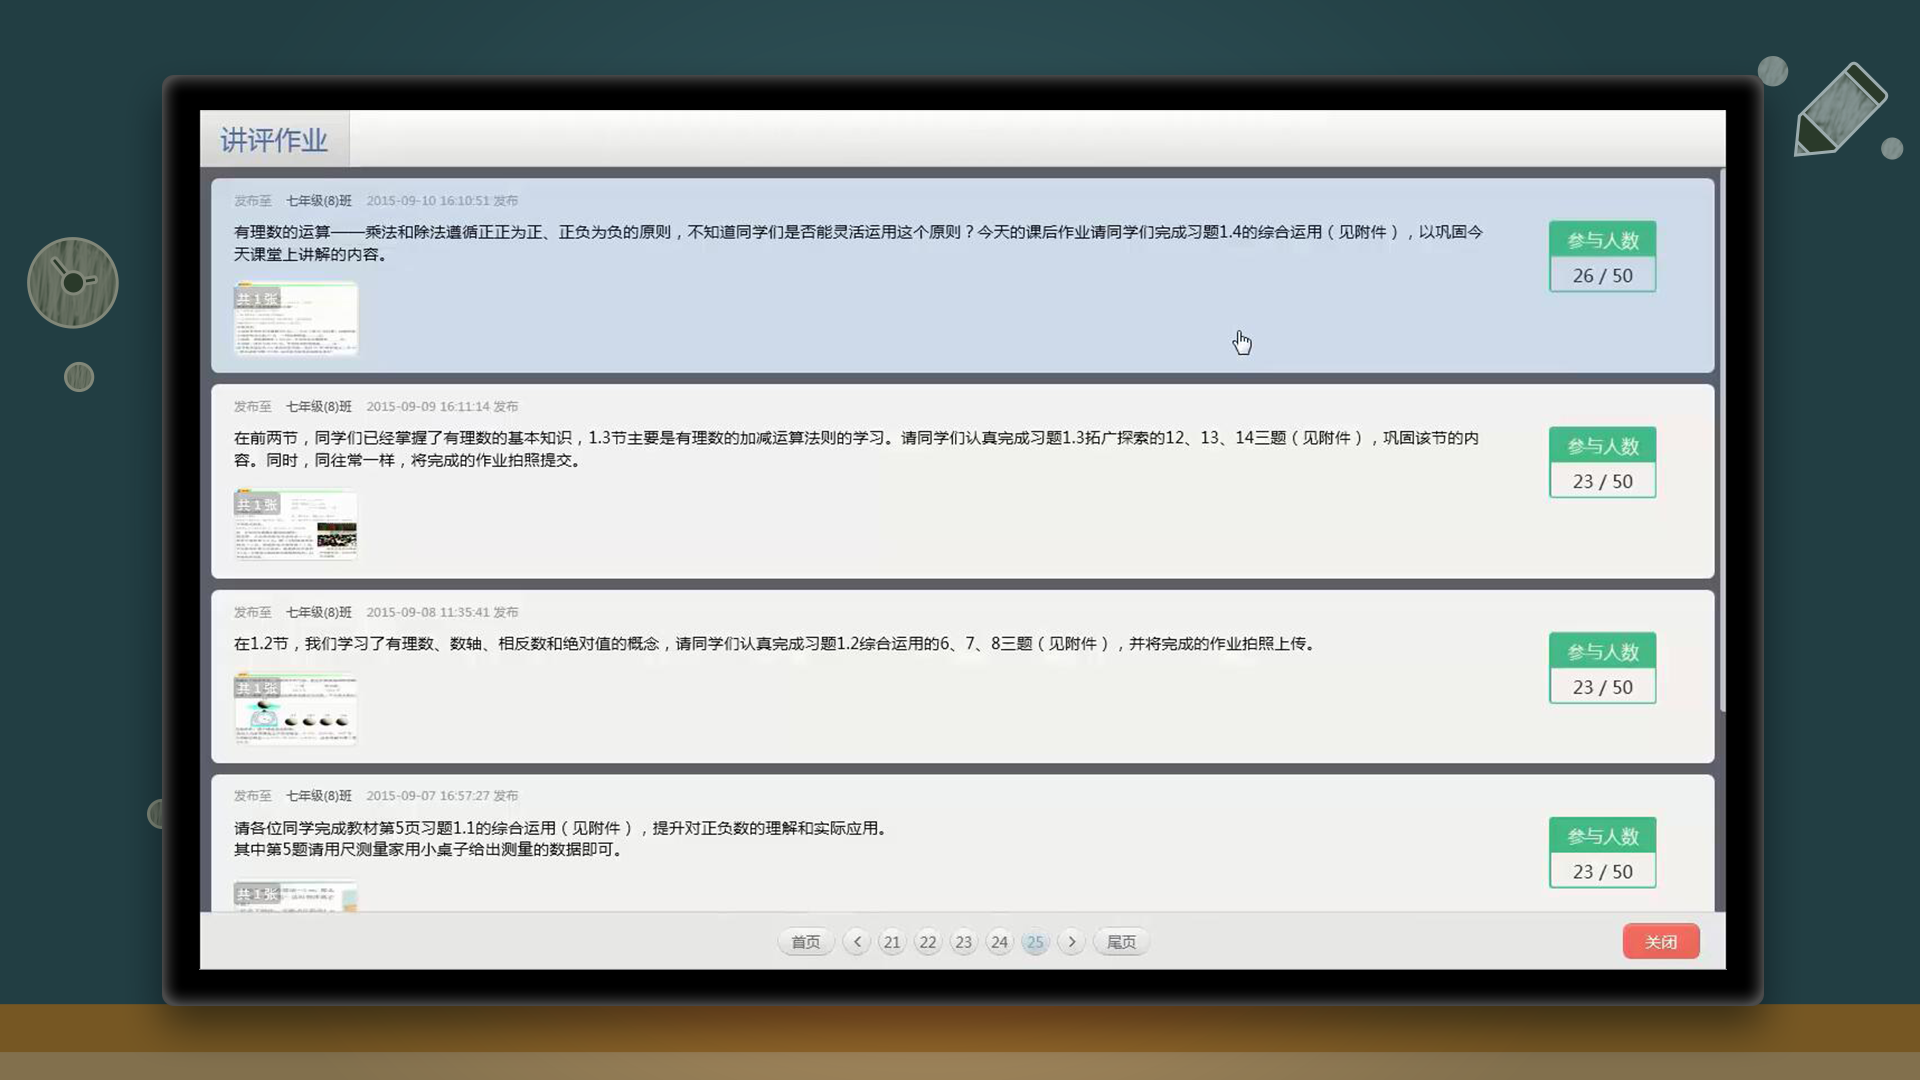1920x1080 pixels.
Task: Click the 参与人数 26 / 50 box
Action: point(1603,257)
